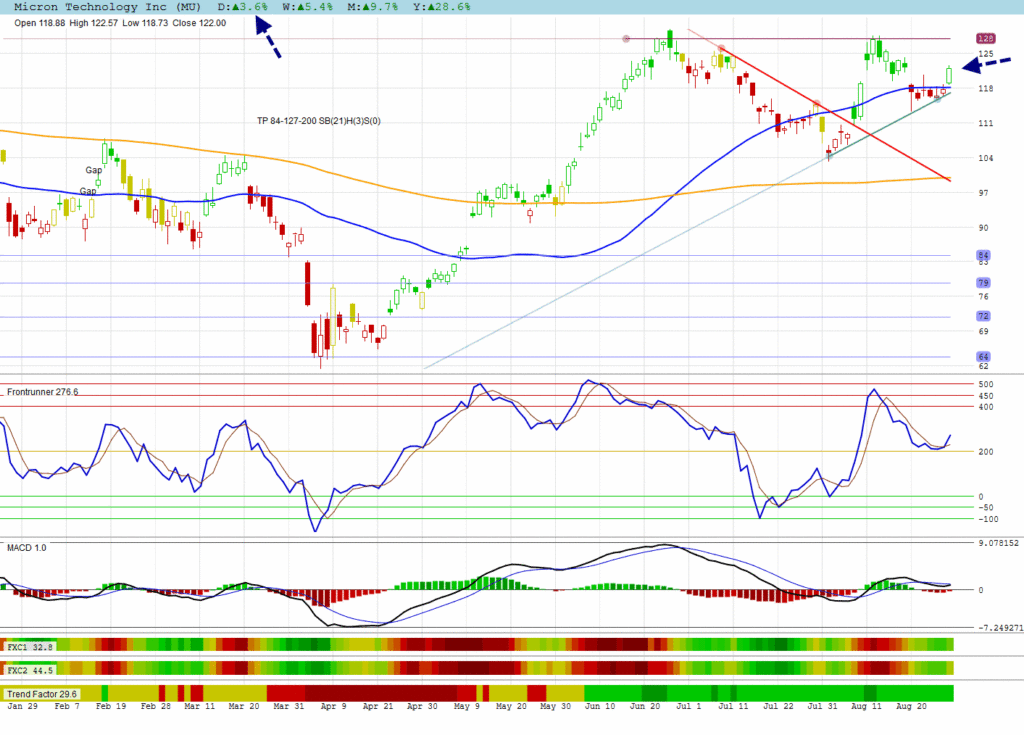Image resolution: width=1024 pixels, height=735 pixels.
Task: Select the blue 64 support price tag
Action: point(984,357)
